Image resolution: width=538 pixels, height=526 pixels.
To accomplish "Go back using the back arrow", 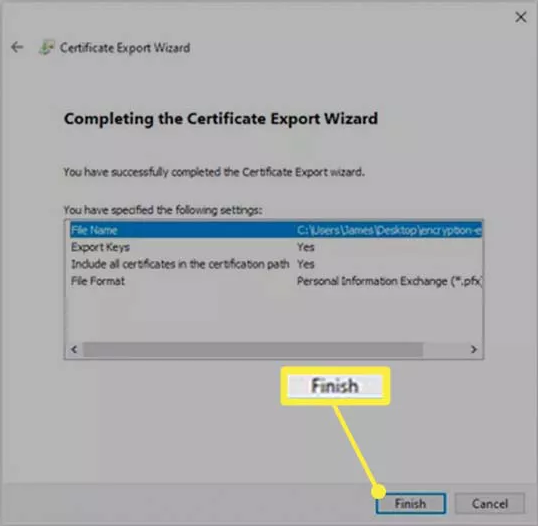I will (x=17, y=47).
